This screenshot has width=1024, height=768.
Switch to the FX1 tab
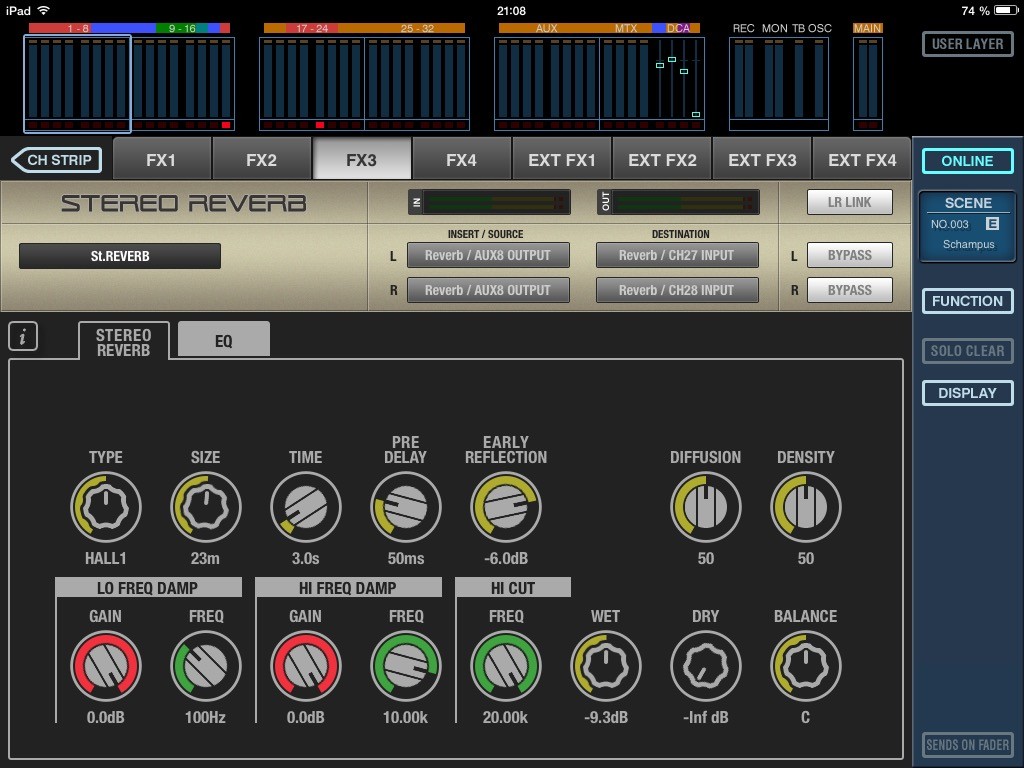pyautogui.click(x=161, y=159)
